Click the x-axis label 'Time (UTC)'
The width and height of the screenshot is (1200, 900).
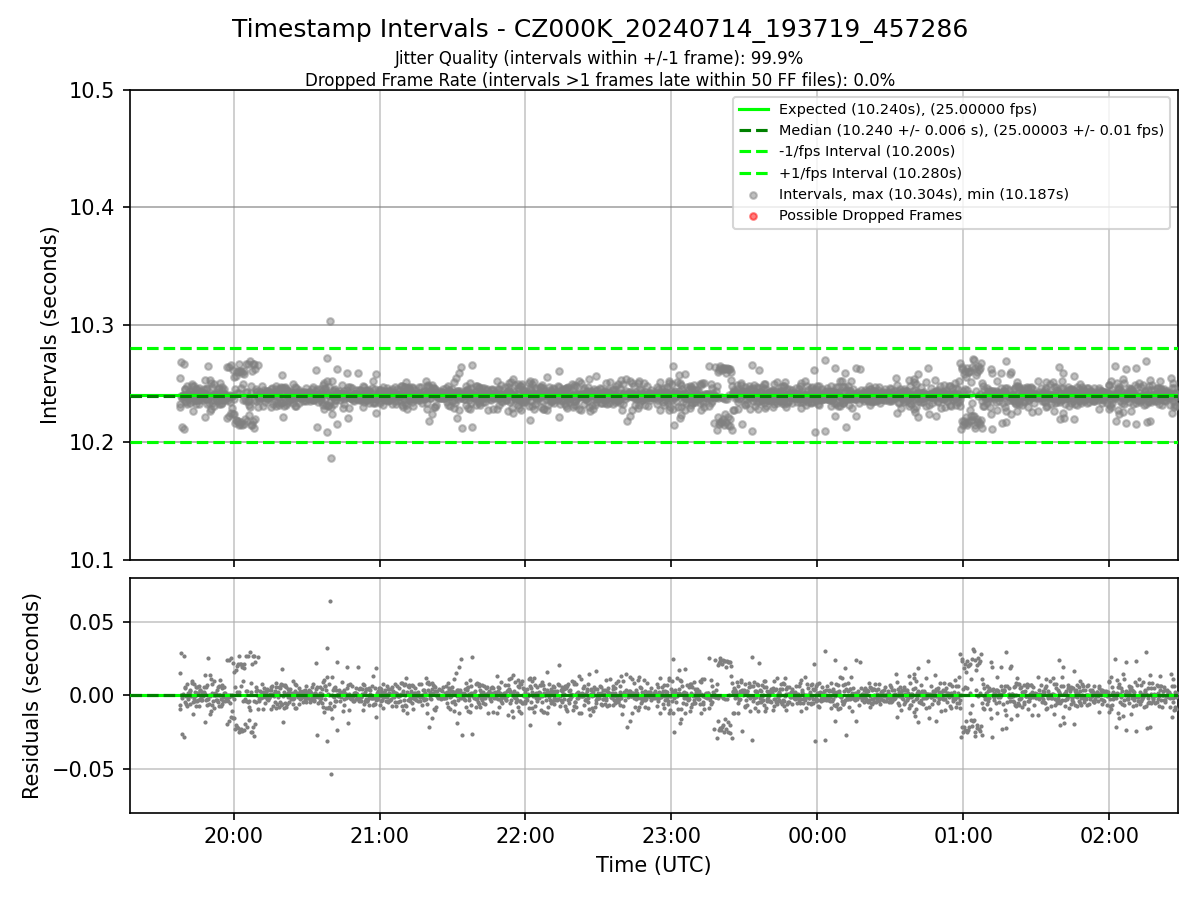653,865
